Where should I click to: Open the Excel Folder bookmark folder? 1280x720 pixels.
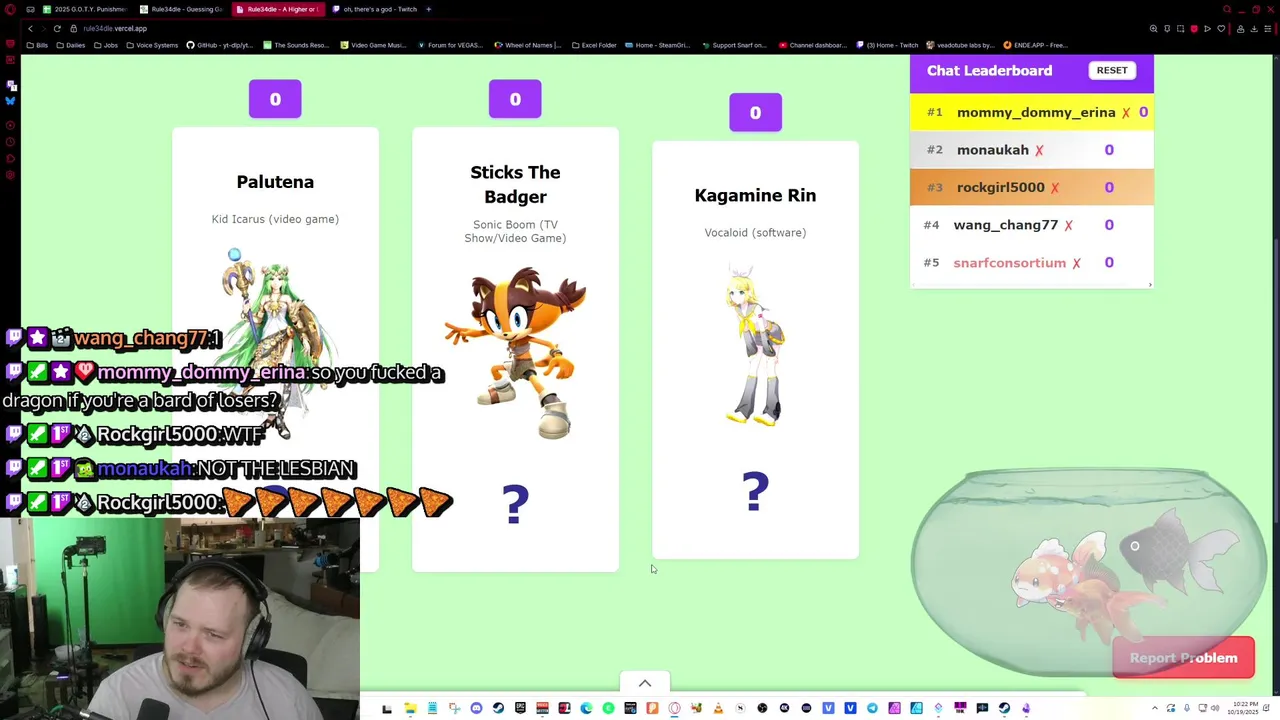point(593,45)
